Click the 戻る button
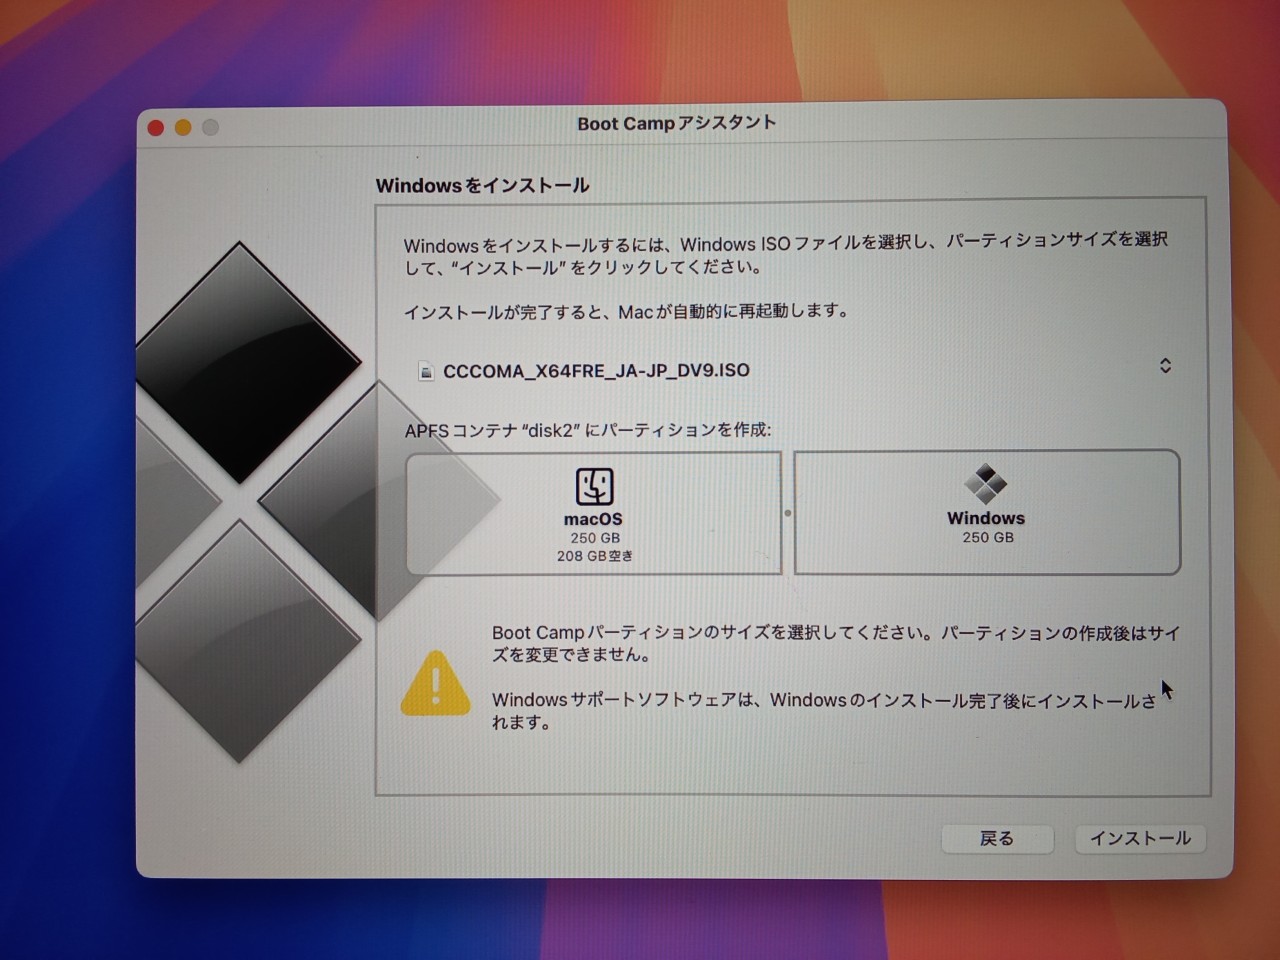This screenshot has width=1280, height=960. 997,838
